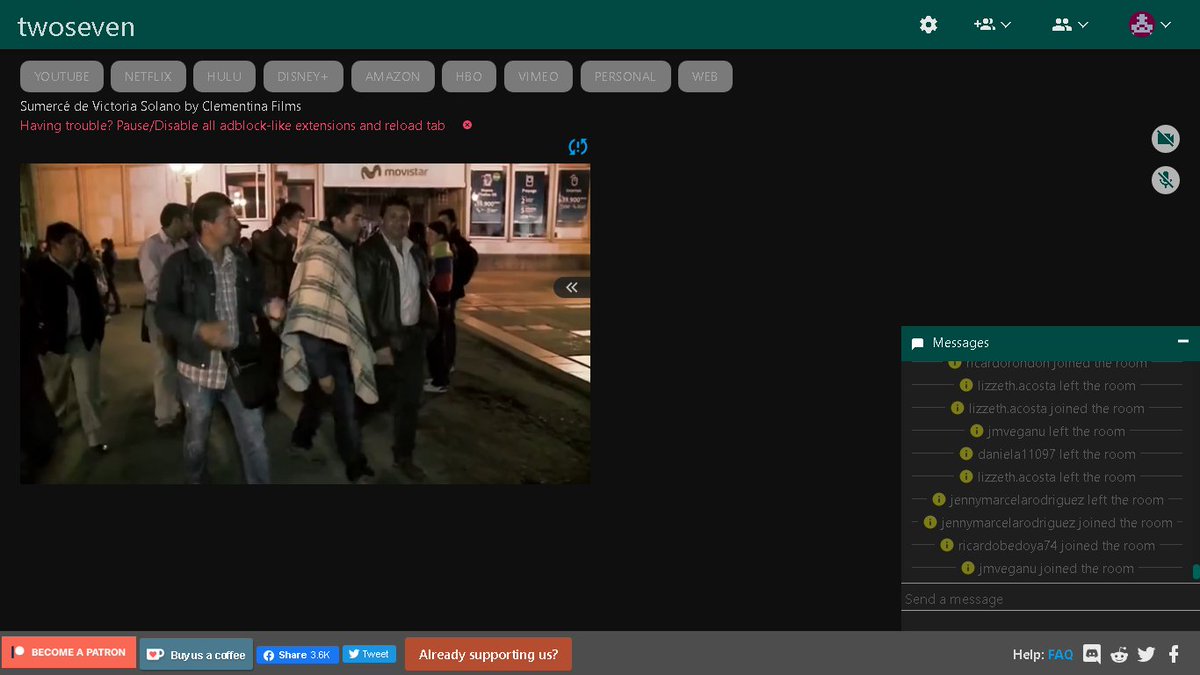Click Buy us a coffee
The image size is (1200, 675).
(197, 654)
